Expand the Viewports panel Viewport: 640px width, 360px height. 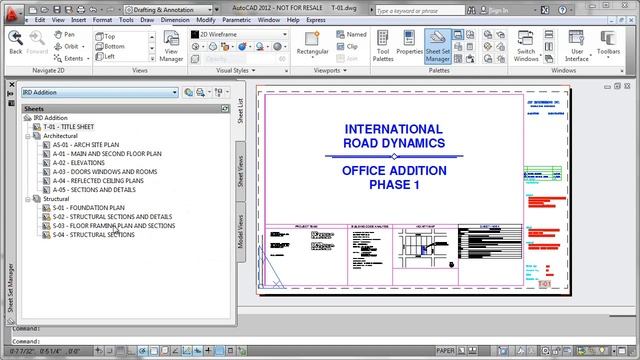point(330,71)
